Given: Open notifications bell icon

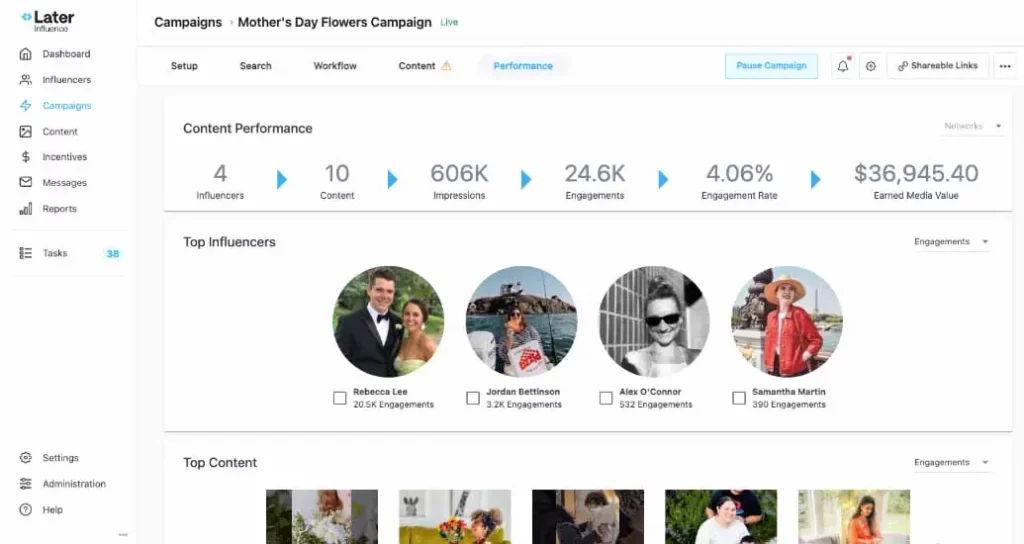Looking at the screenshot, I should click(843, 66).
